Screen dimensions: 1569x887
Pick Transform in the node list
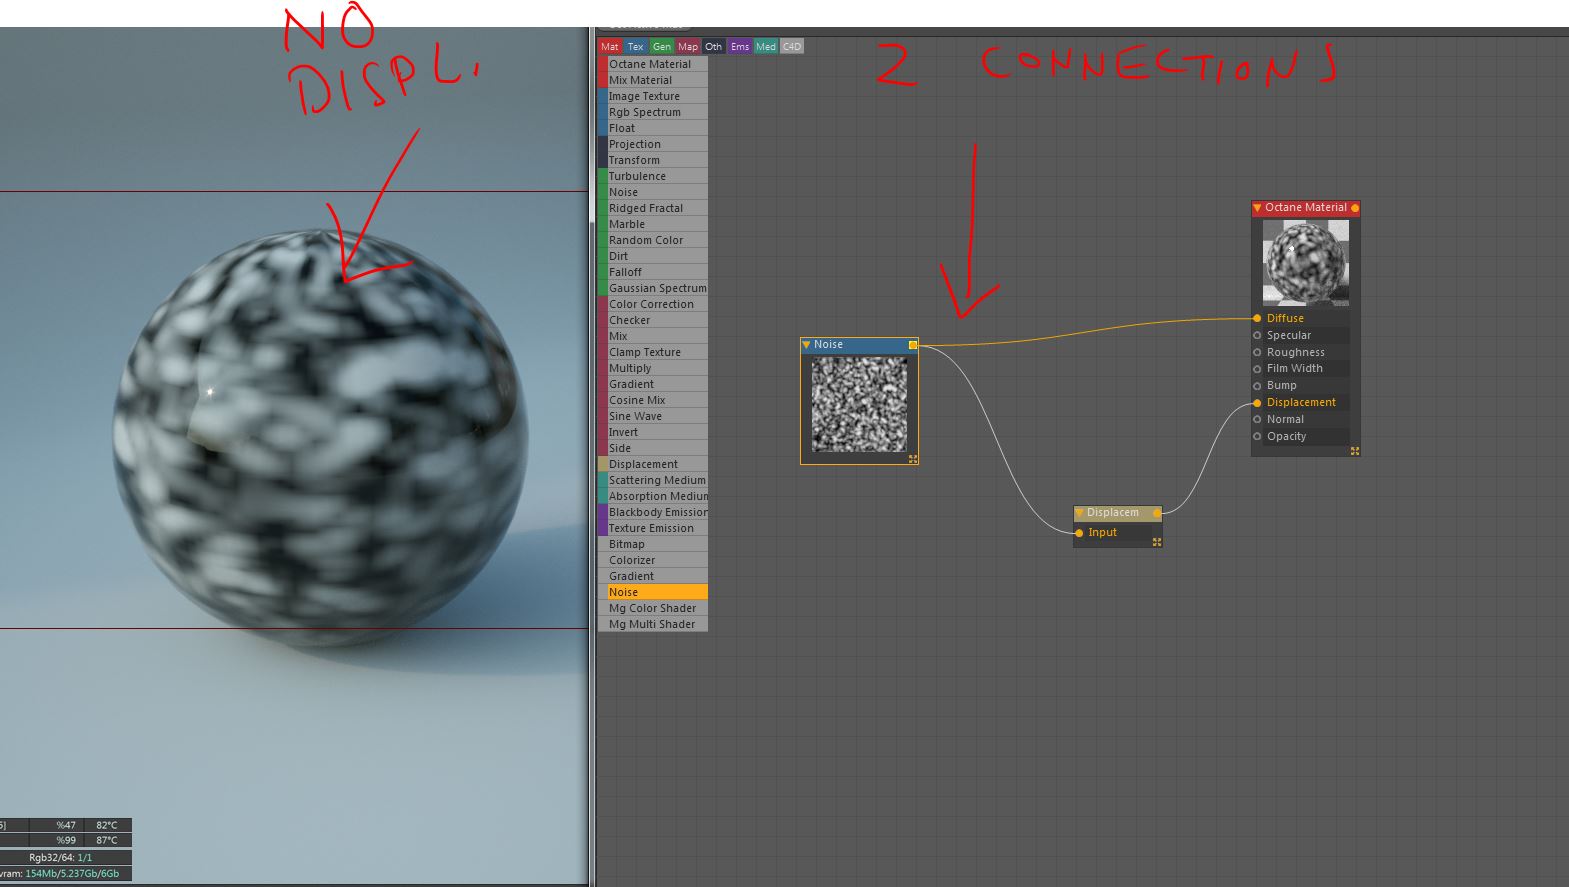click(653, 160)
